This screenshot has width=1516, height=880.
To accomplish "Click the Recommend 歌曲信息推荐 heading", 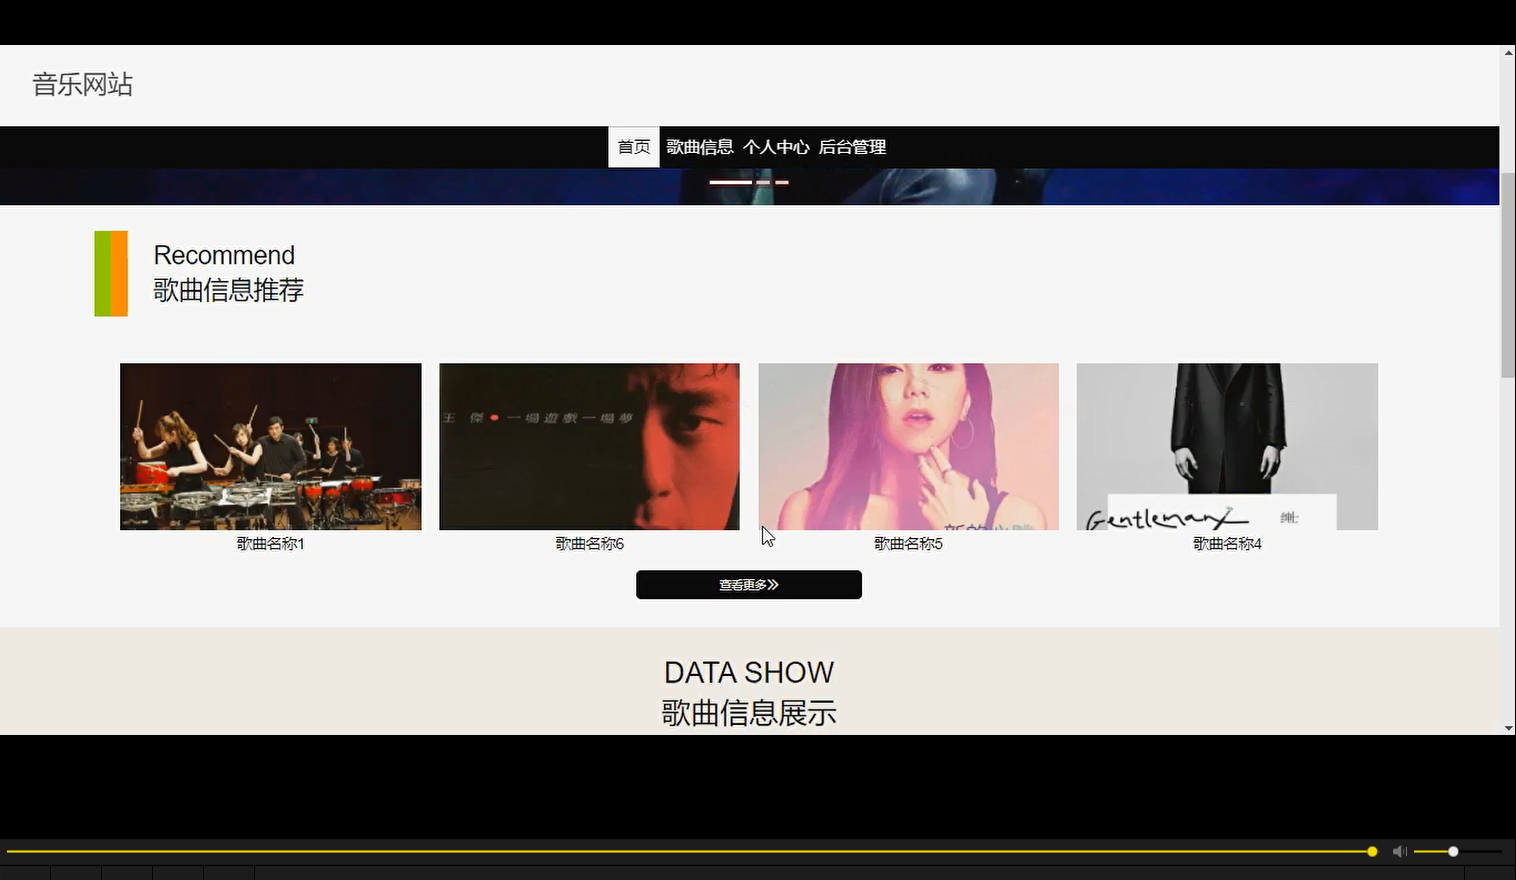I will click(228, 273).
